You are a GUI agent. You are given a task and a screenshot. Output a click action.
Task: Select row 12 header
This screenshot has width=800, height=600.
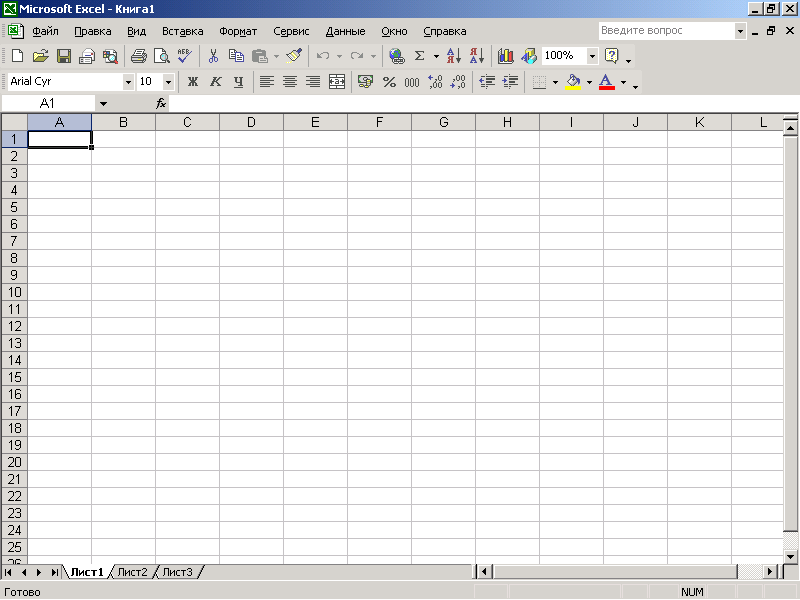pos(14,326)
